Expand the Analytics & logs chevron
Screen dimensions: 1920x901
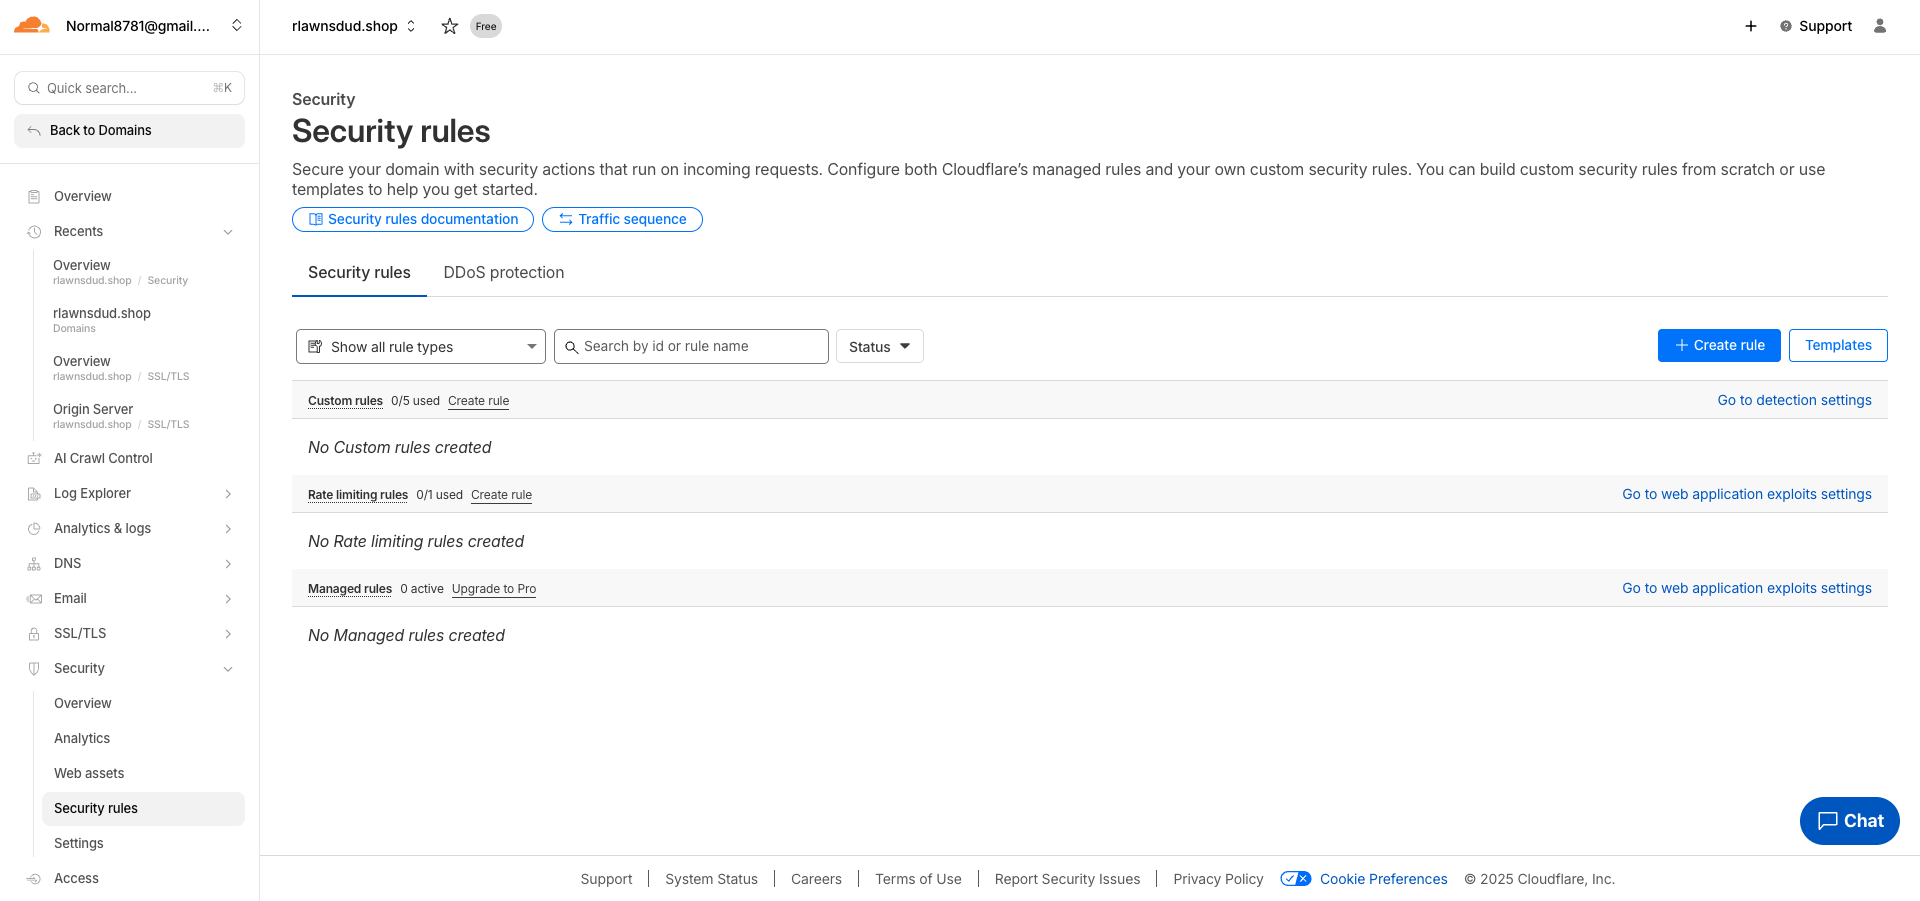pos(228,529)
